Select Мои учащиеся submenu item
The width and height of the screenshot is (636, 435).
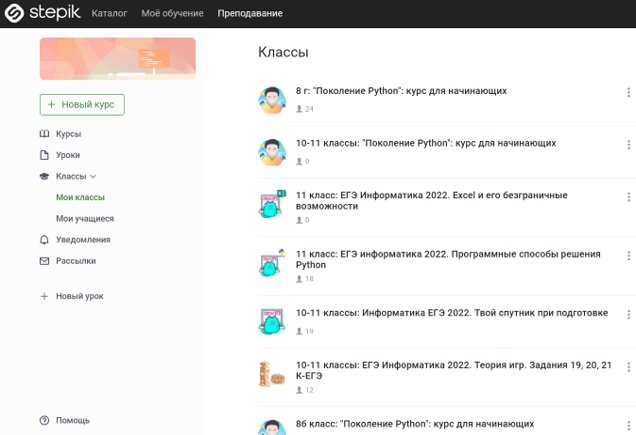click(85, 218)
